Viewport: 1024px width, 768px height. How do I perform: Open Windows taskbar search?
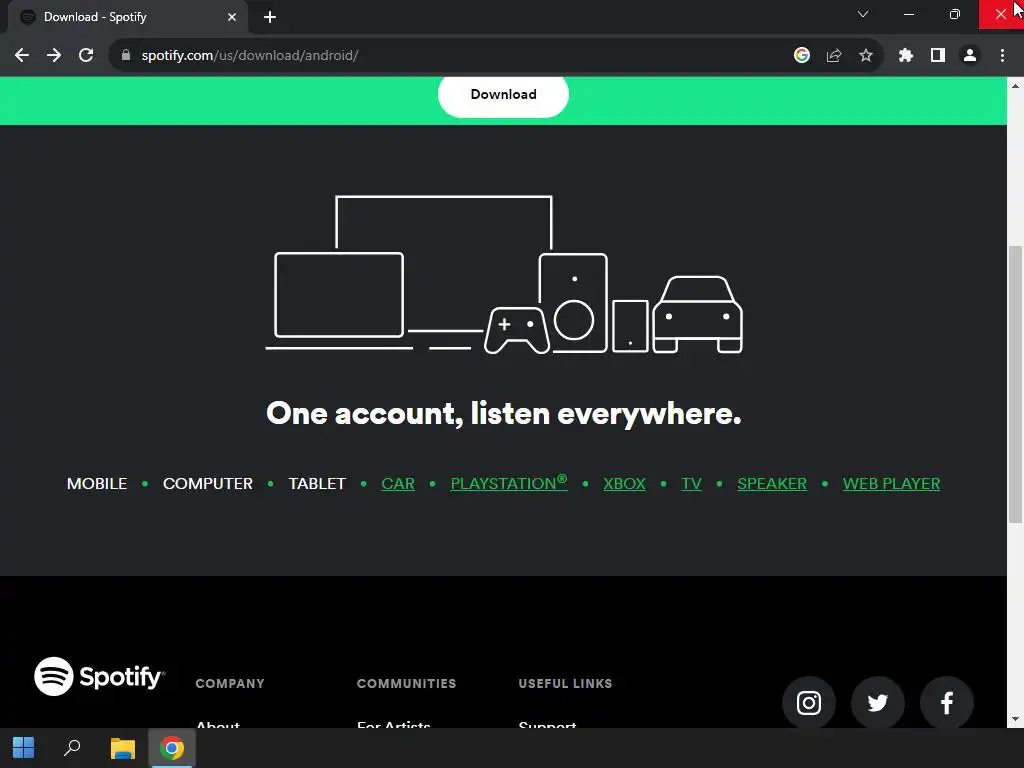(x=72, y=748)
